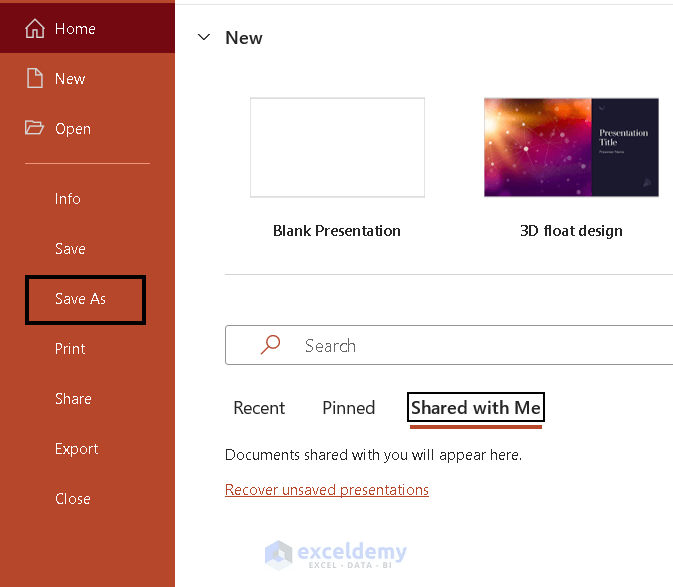Click the Open folder icon
Viewport: 673px width, 587px height.
(x=34, y=127)
